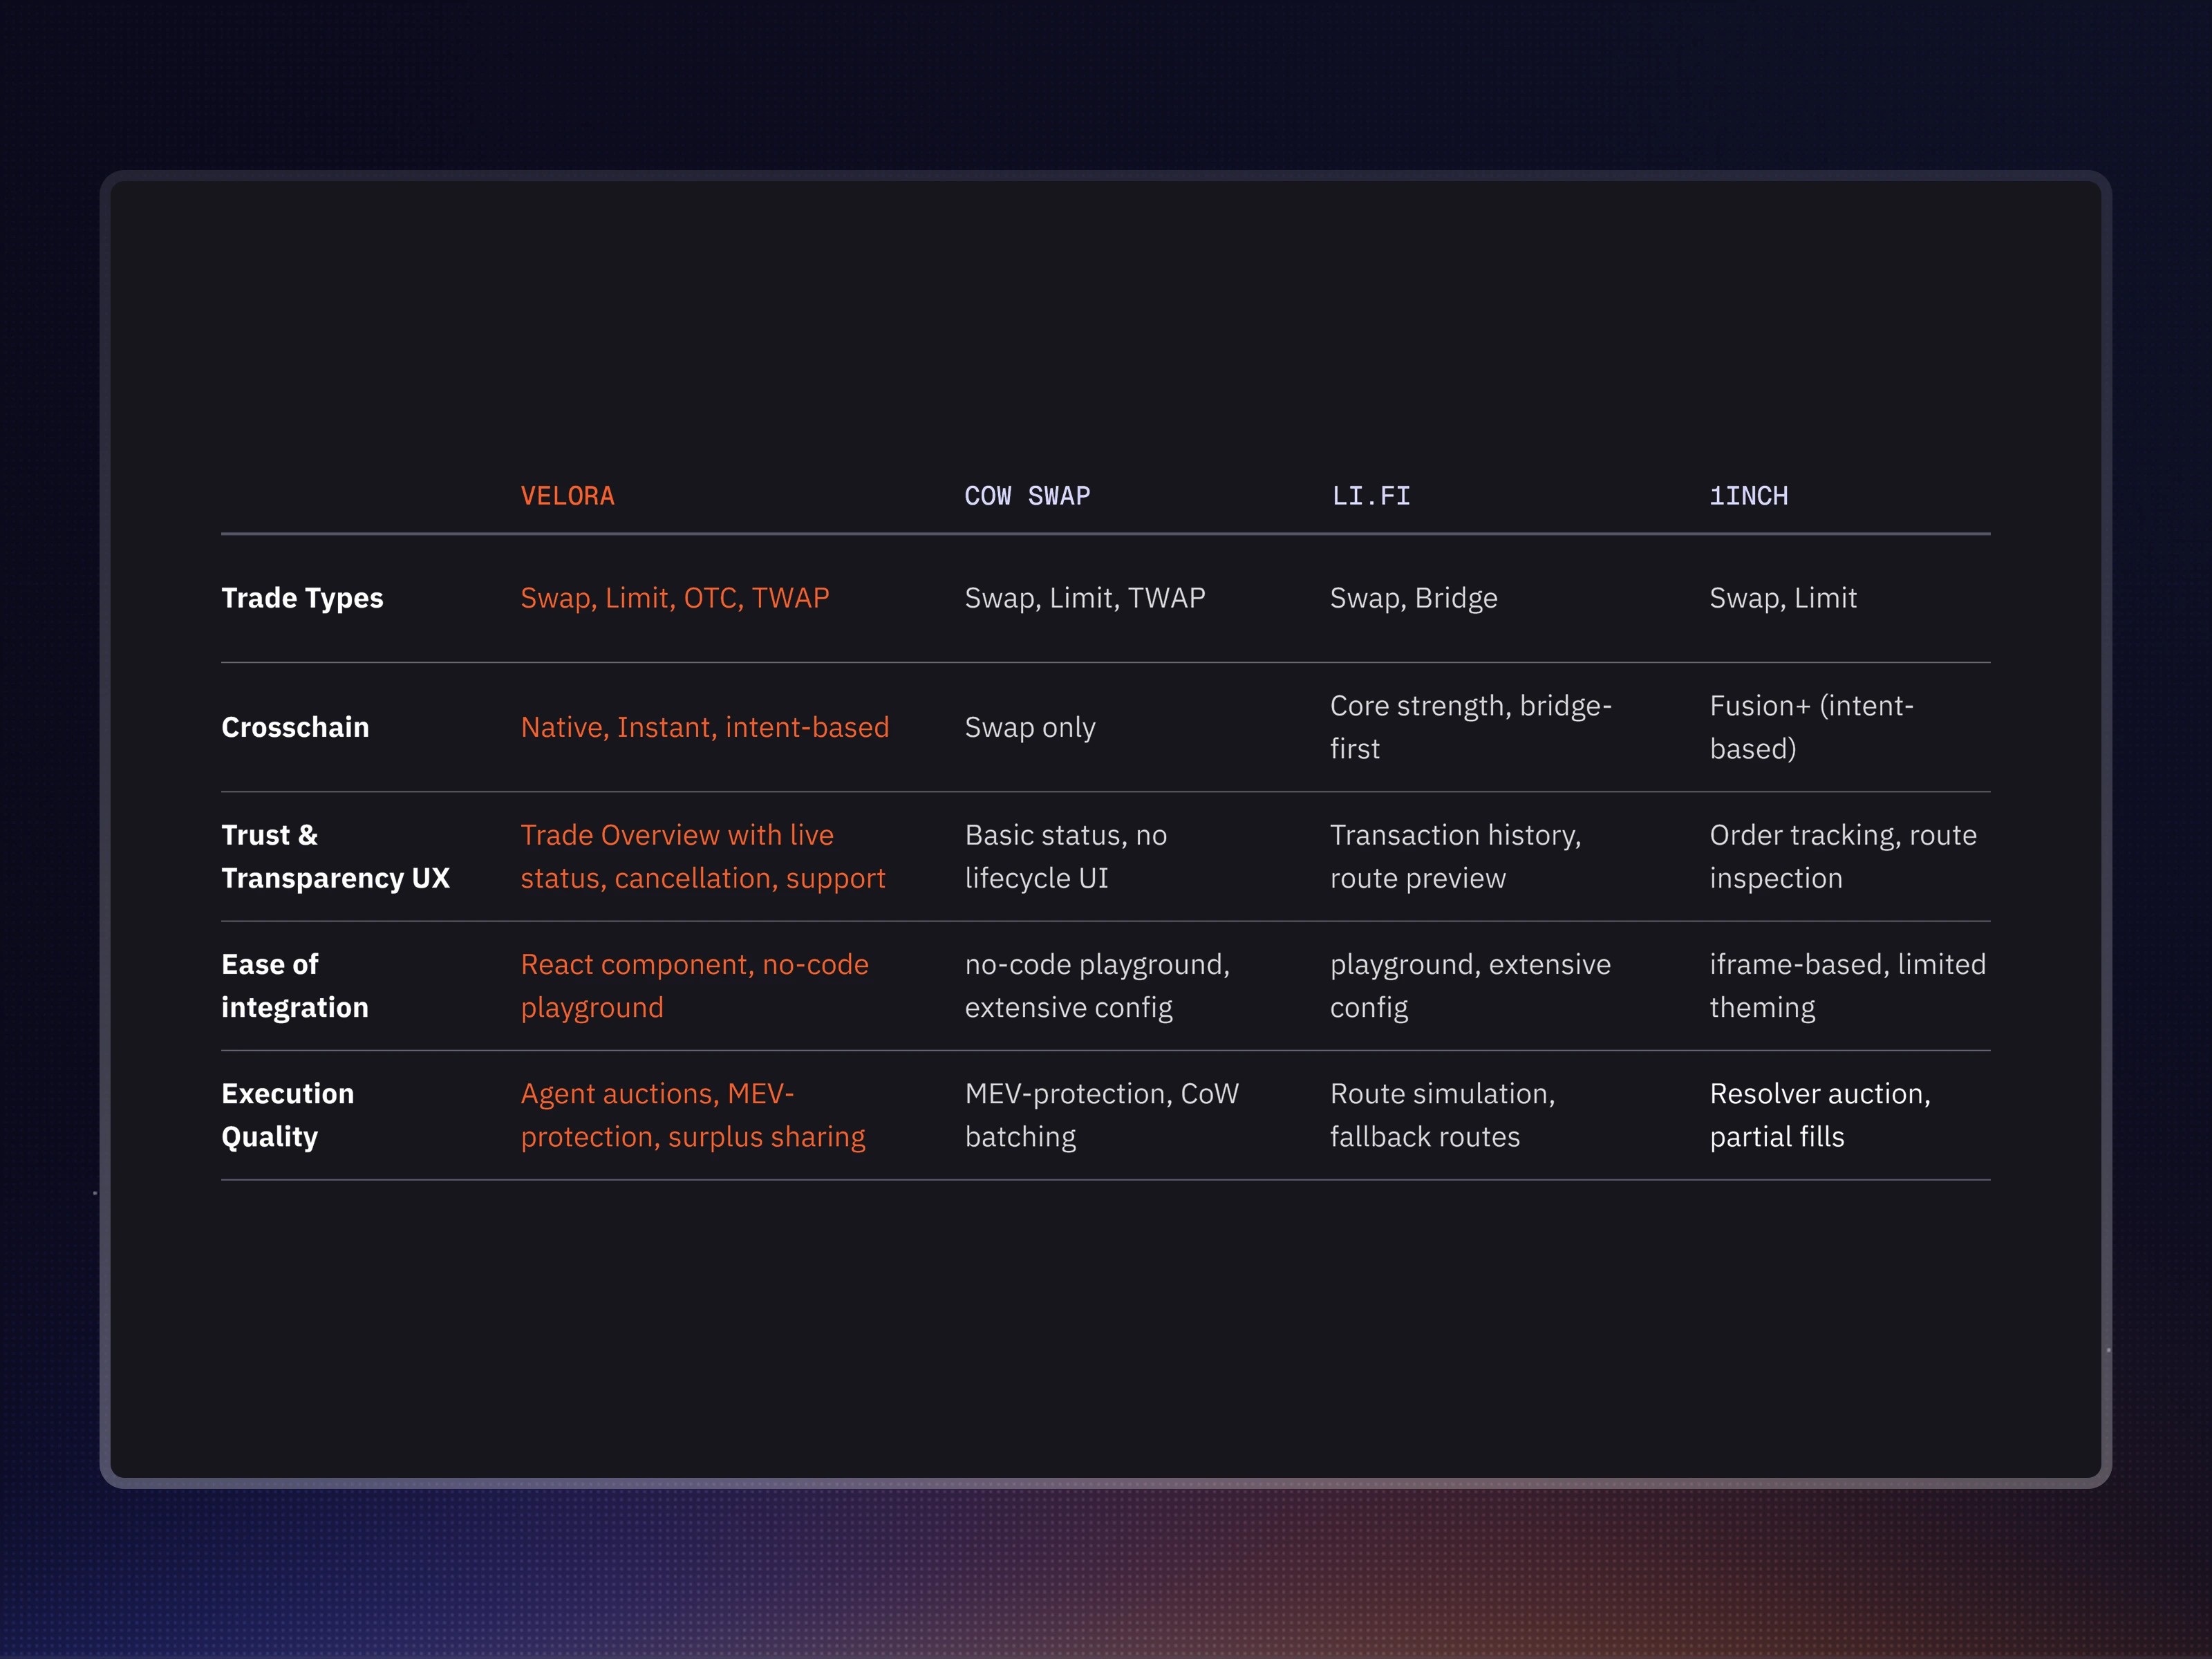Click 'Transaction history, route preview' cell
This screenshot has width=2212, height=1659.
pyautogui.click(x=1456, y=856)
